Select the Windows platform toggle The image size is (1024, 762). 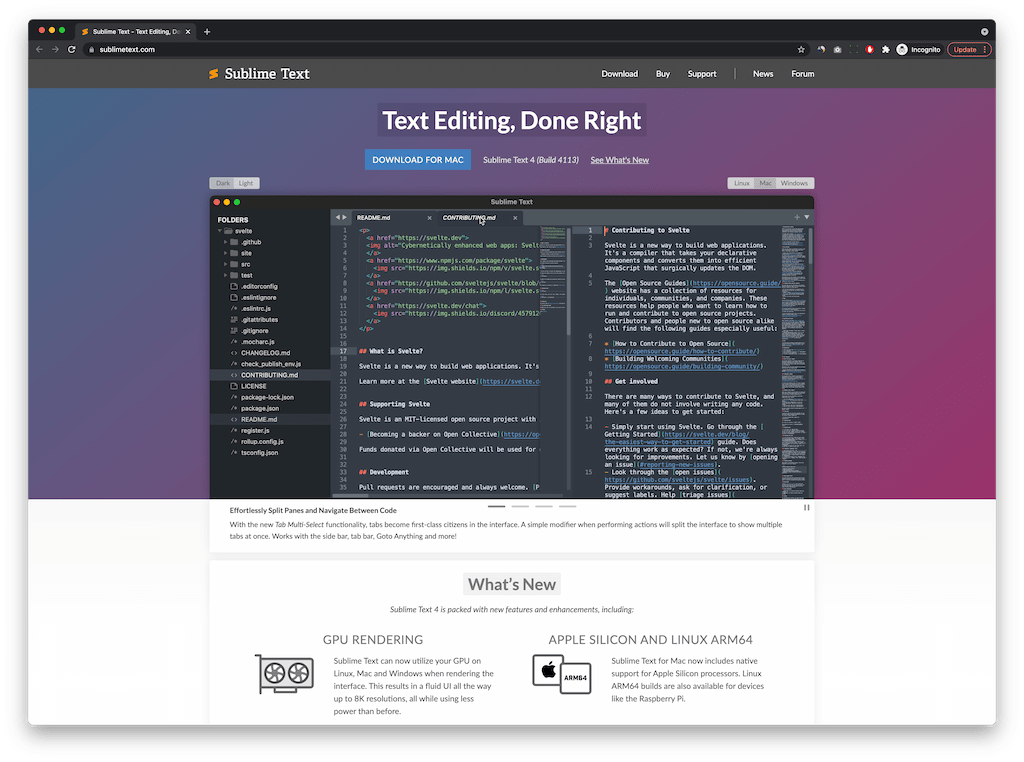793,182
